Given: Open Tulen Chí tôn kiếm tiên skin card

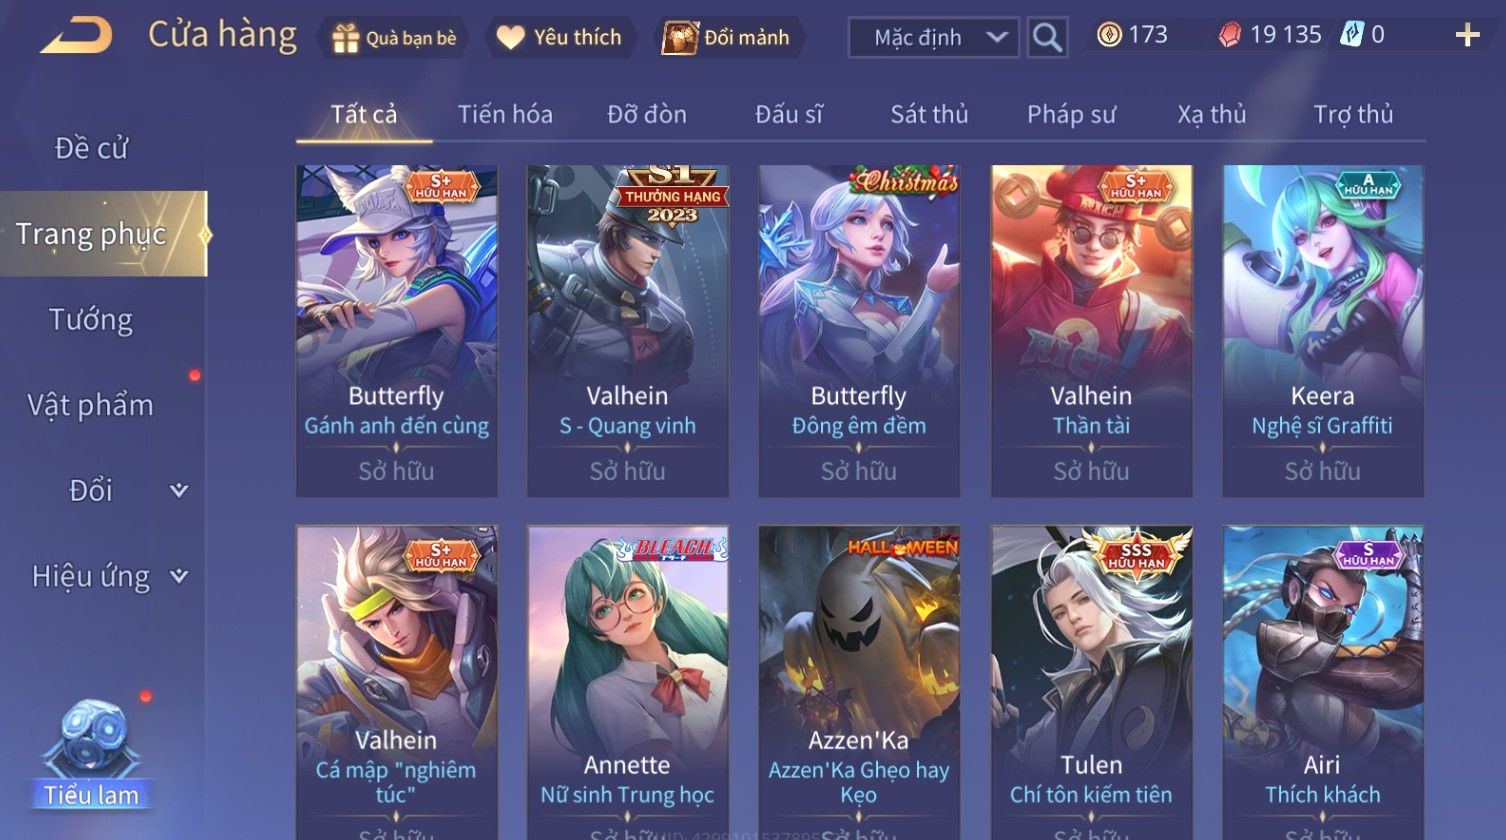Looking at the screenshot, I should click(x=1091, y=682).
